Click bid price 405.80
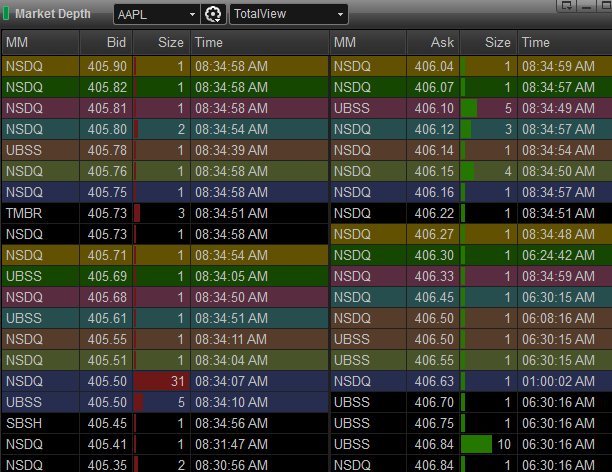 pos(107,130)
